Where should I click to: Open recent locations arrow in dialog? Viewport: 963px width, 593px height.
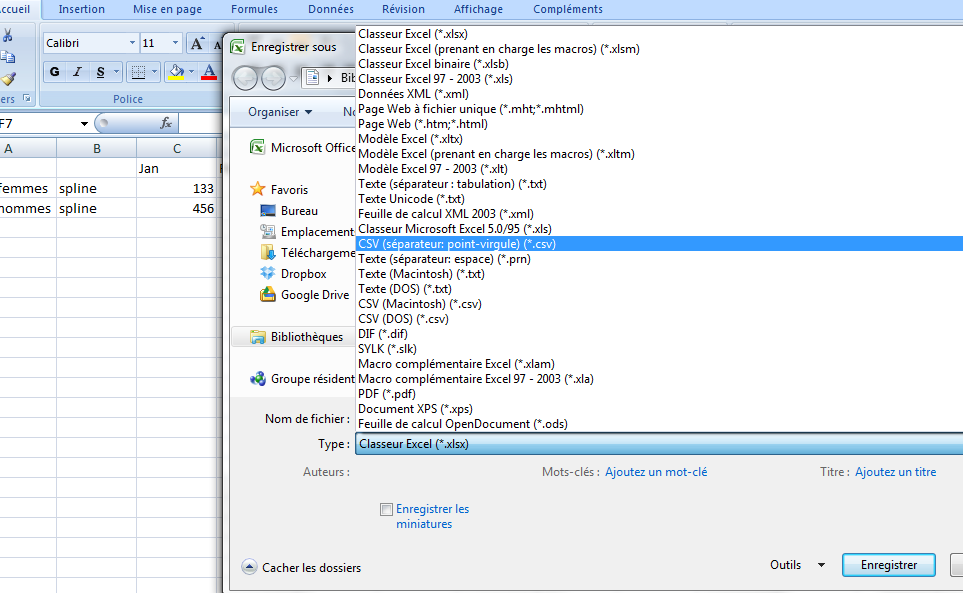[x=294, y=79]
